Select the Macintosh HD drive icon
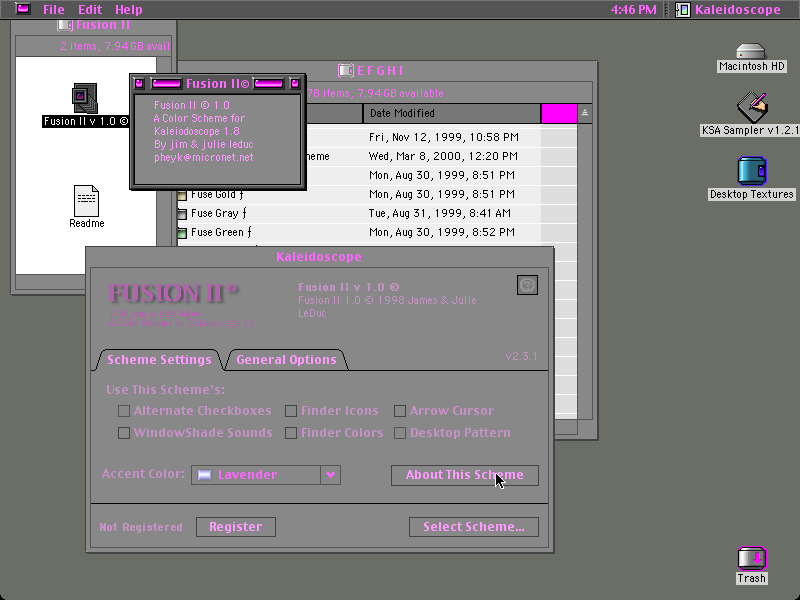The height and width of the screenshot is (600, 800). tap(751, 52)
